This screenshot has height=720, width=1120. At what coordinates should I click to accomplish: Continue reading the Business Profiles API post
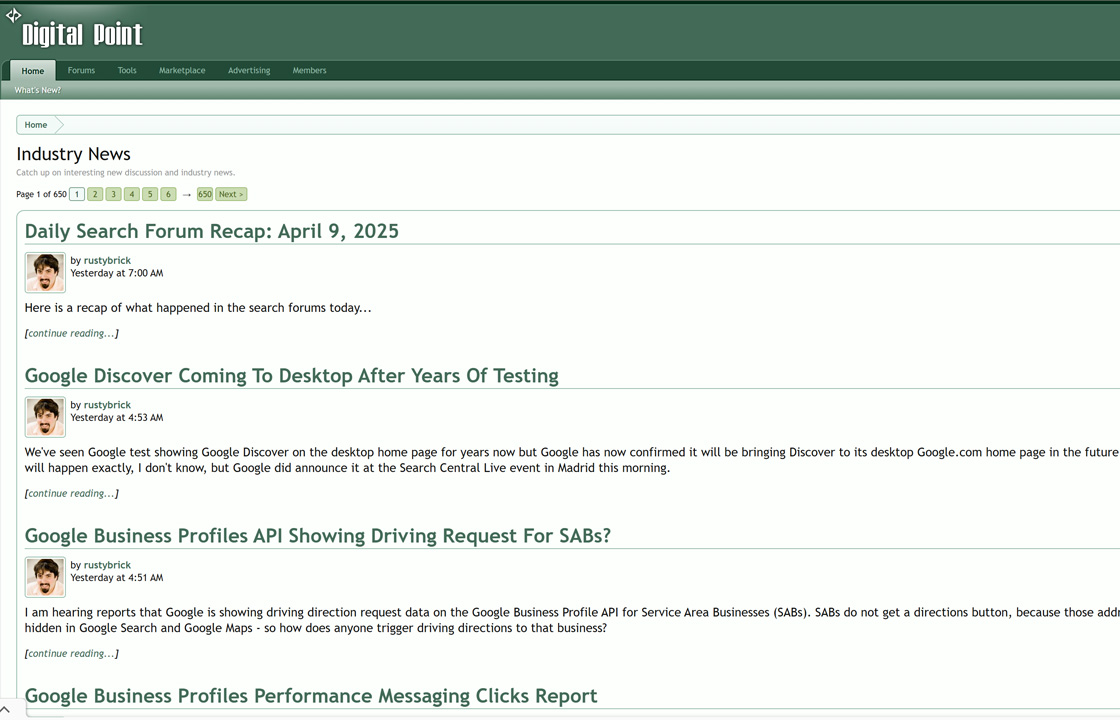71,654
